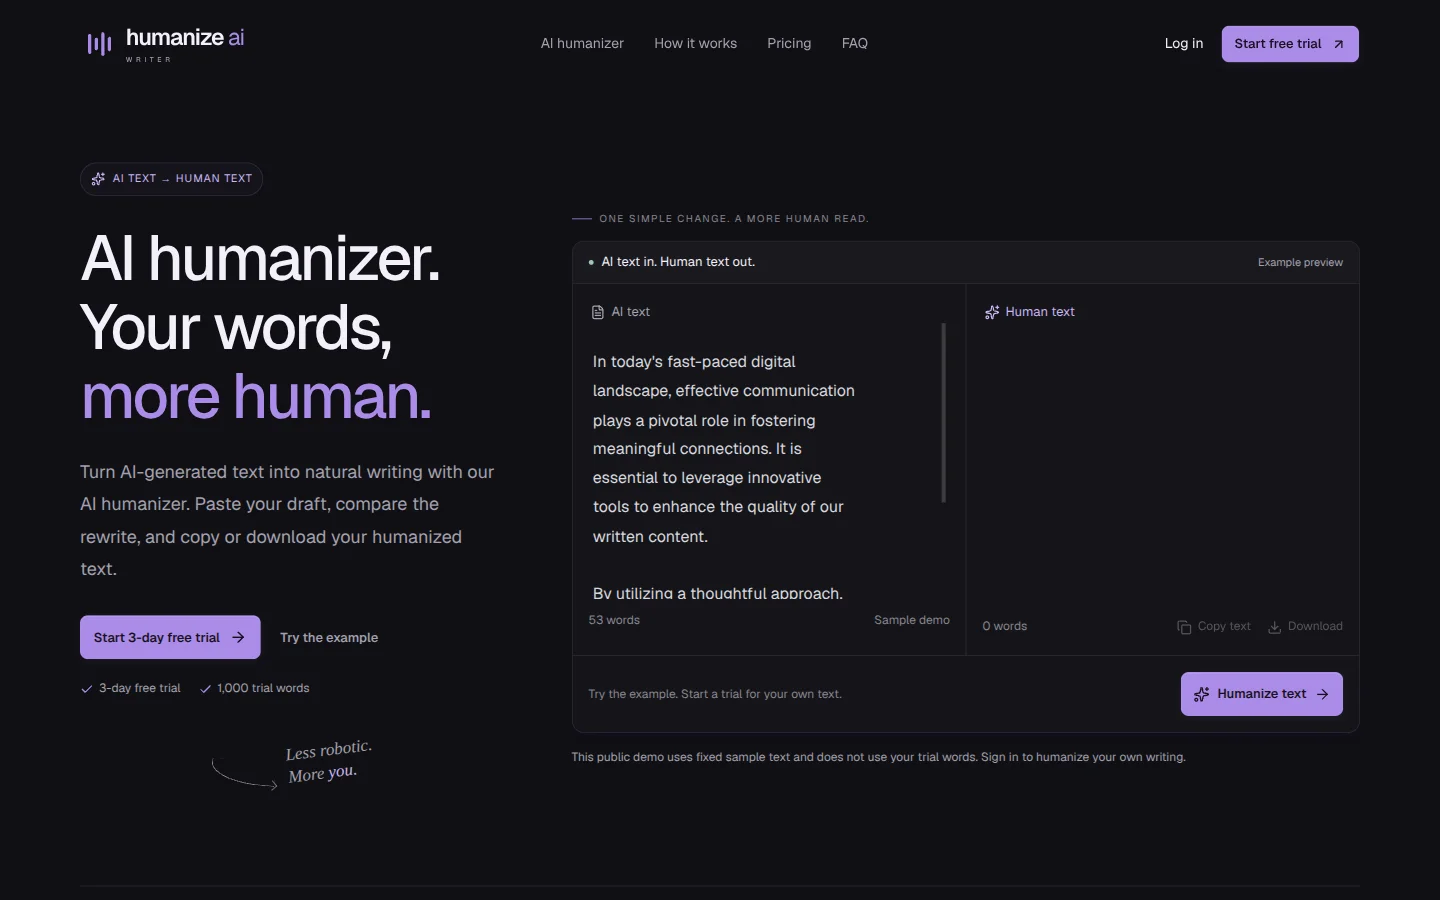Click the "53 words" counter
The width and height of the screenshot is (1440, 900).
614,620
